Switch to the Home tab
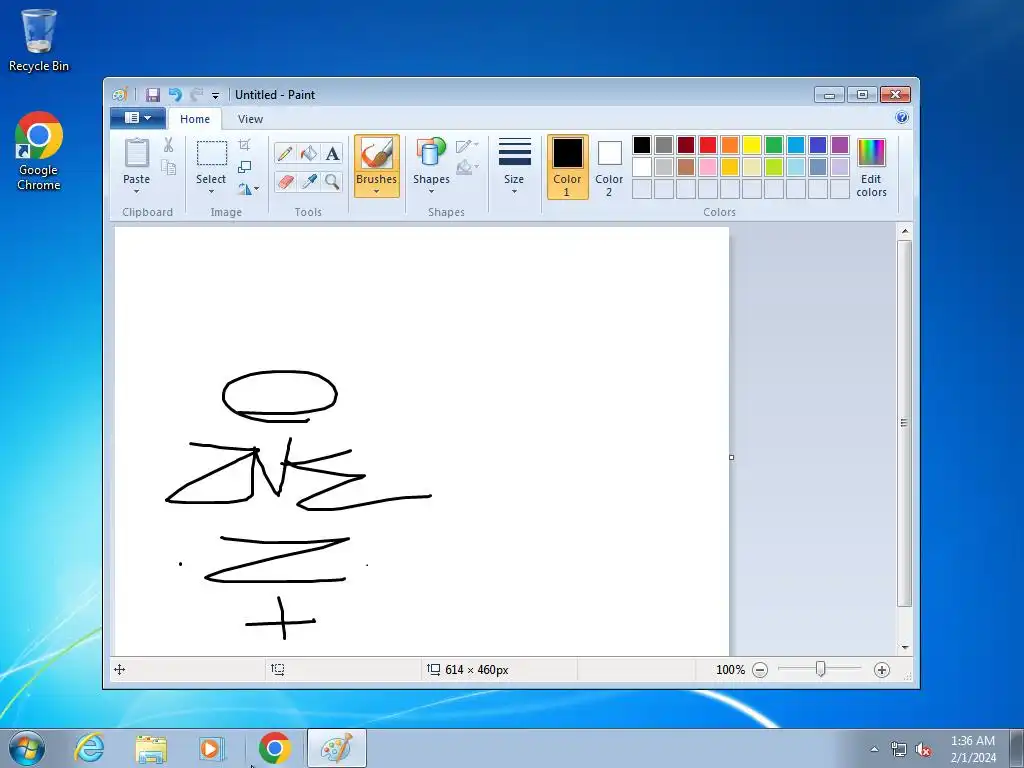 (x=195, y=119)
